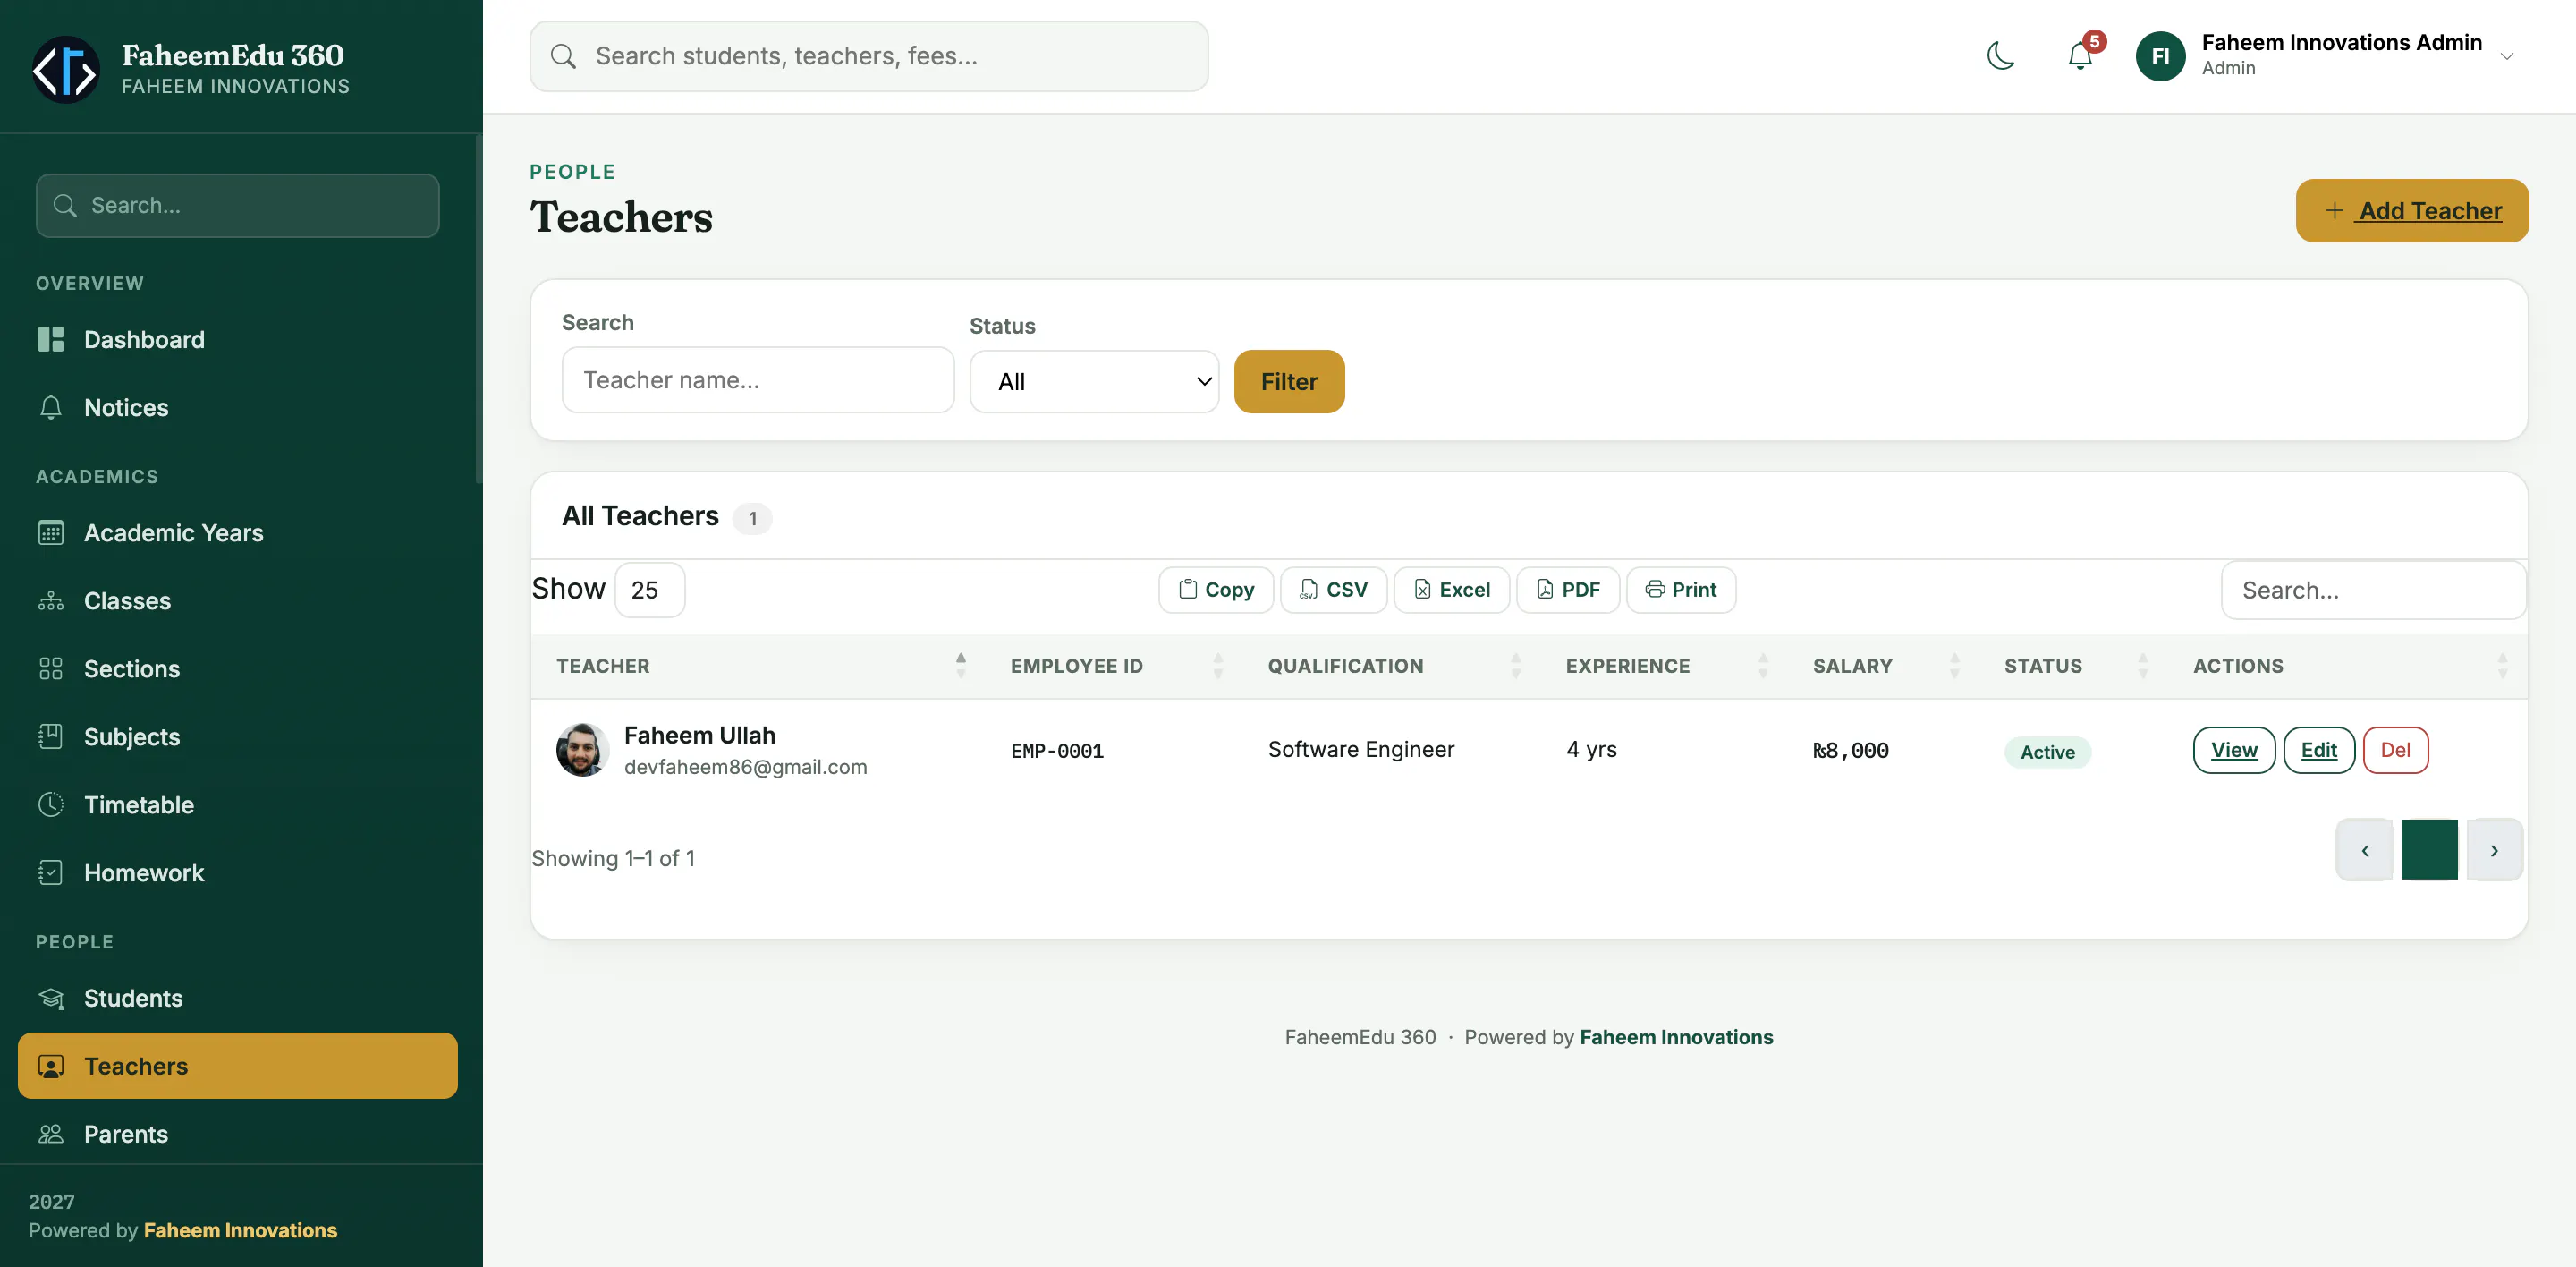Expand the admin account menu chevron
This screenshot has height=1267, width=2576.
[2507, 56]
